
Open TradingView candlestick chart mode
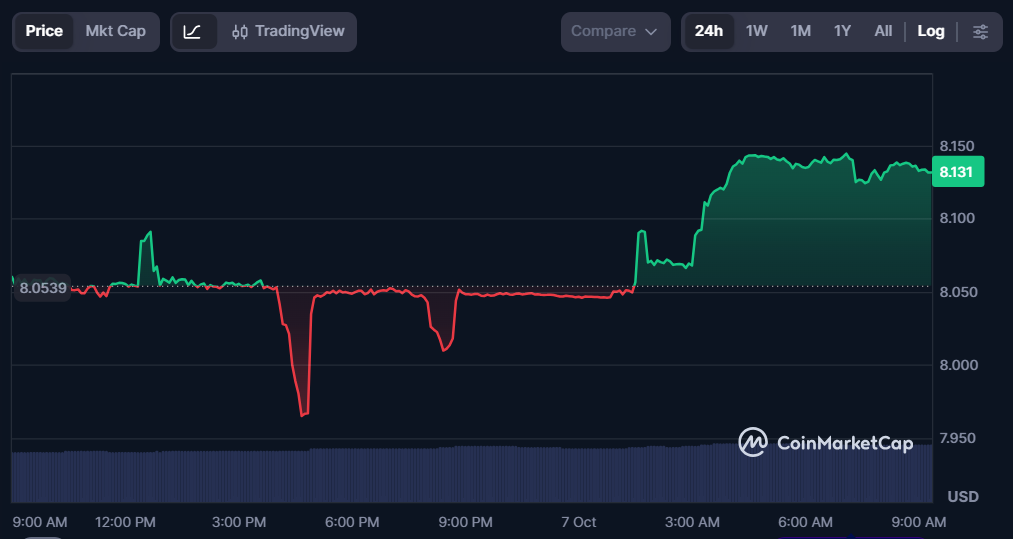tap(289, 32)
